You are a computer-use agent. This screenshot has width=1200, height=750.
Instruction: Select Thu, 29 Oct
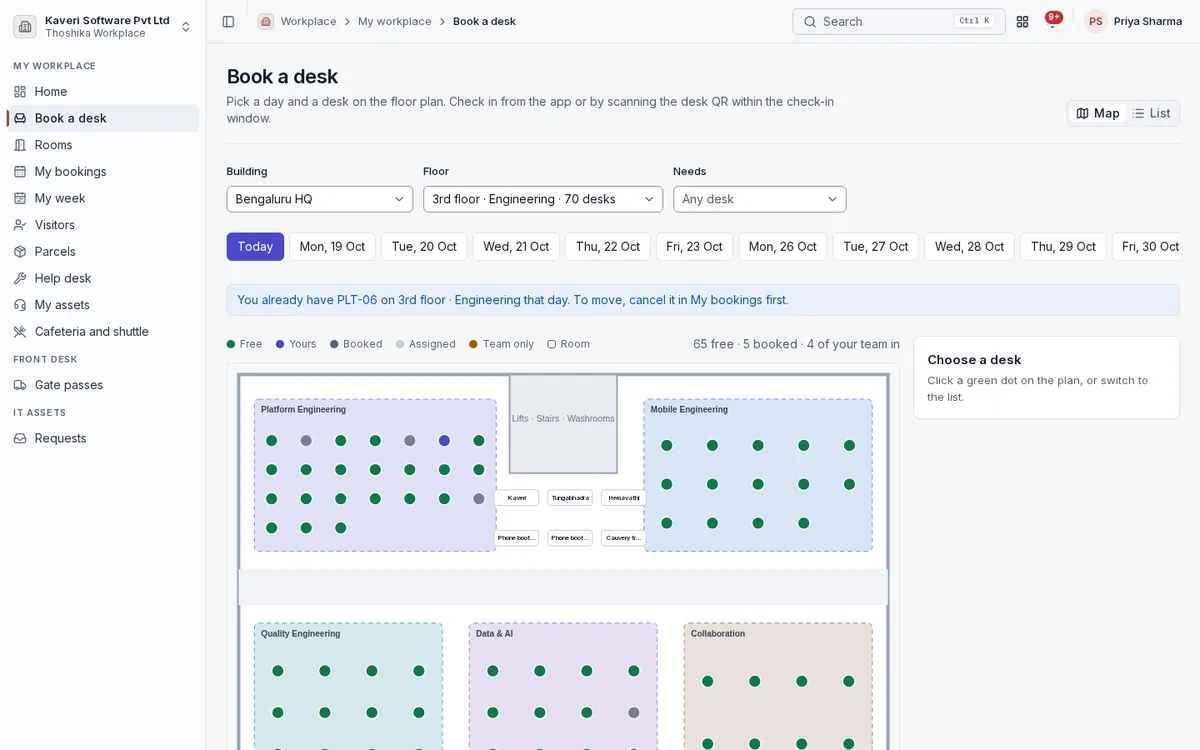point(1063,247)
